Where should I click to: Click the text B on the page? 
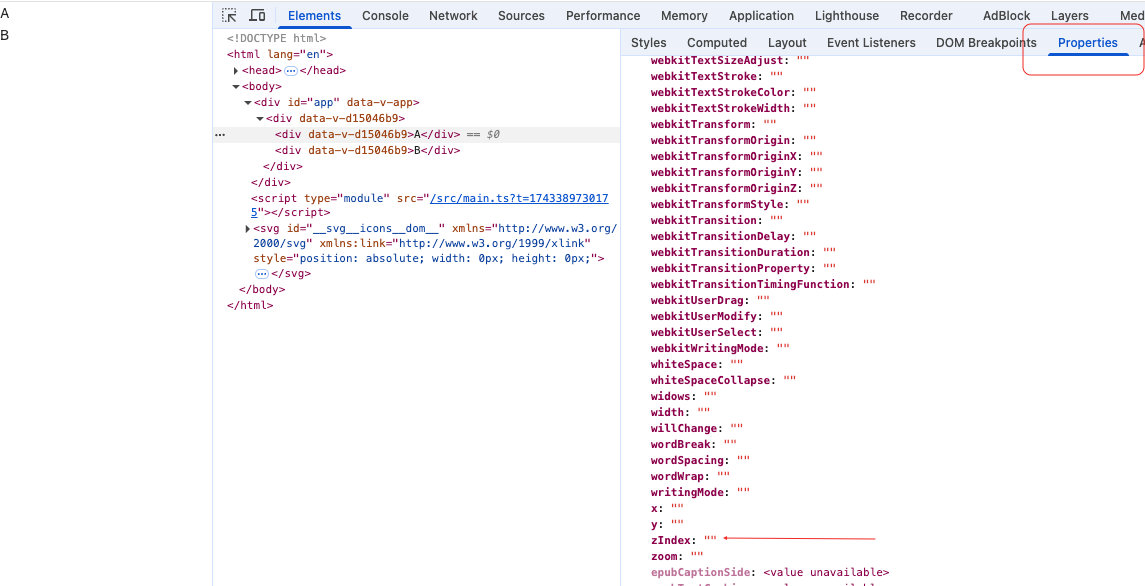pos(4,34)
